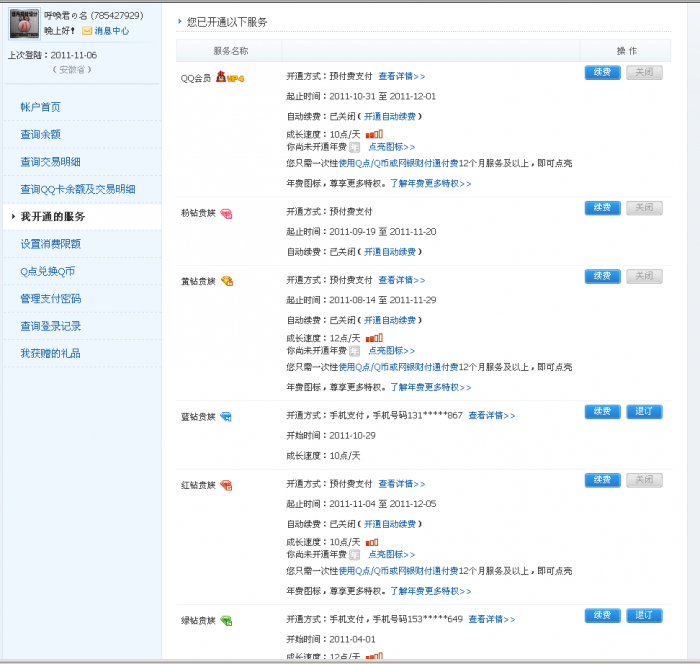700x664 pixels.
Task: Click the 蓝钻贵族 blue diamond icon
Action: coord(226,417)
